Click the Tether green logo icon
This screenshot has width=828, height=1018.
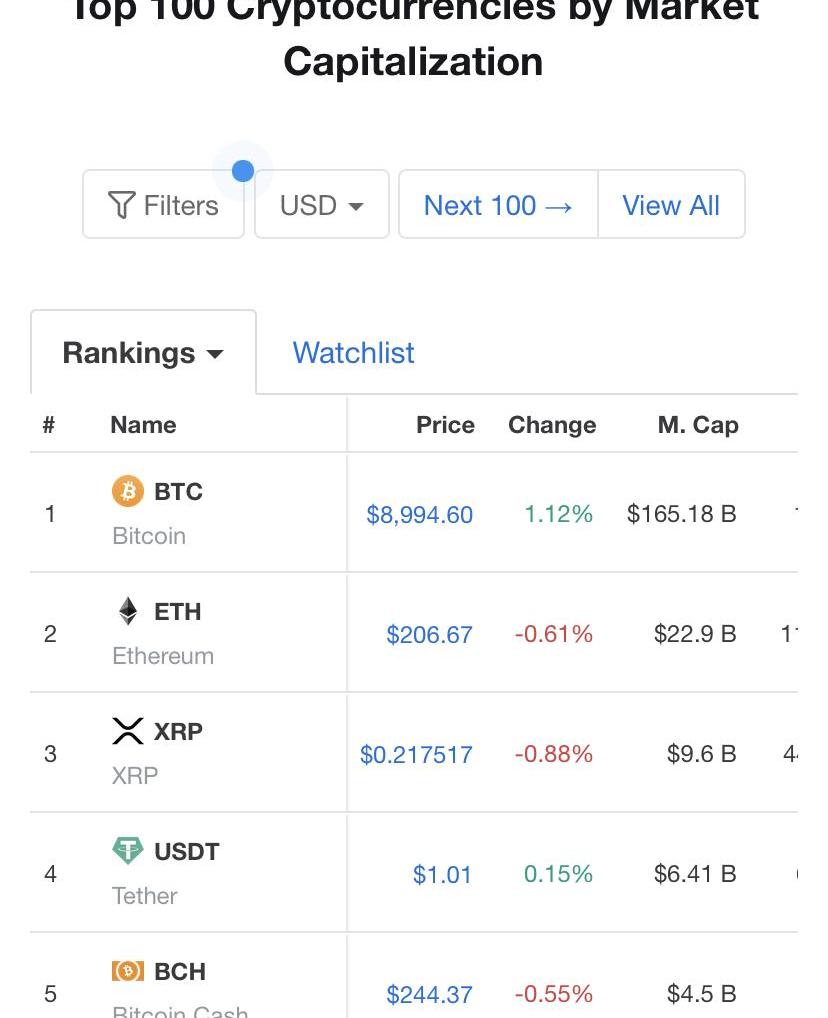[128, 850]
